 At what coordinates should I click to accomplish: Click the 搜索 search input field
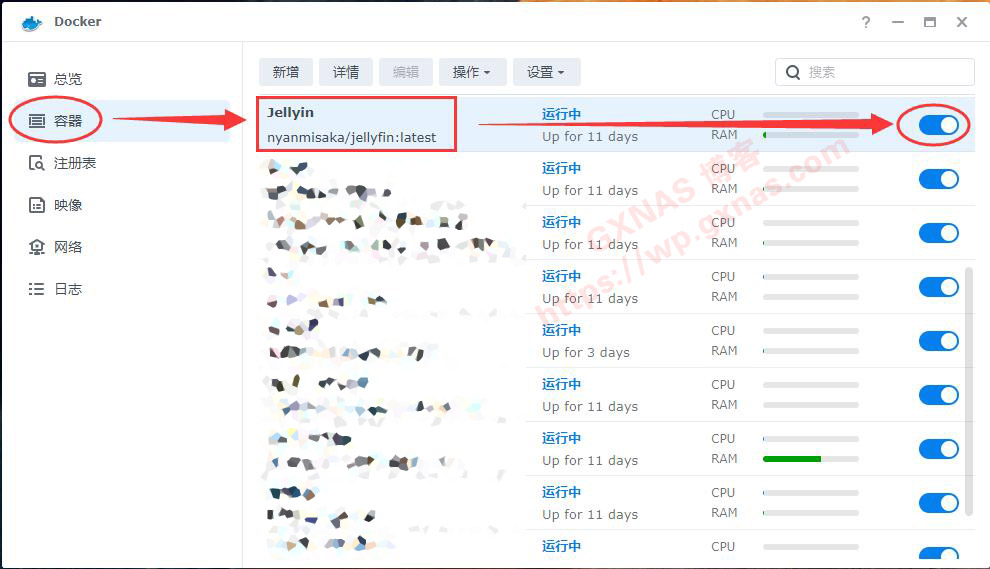point(885,72)
